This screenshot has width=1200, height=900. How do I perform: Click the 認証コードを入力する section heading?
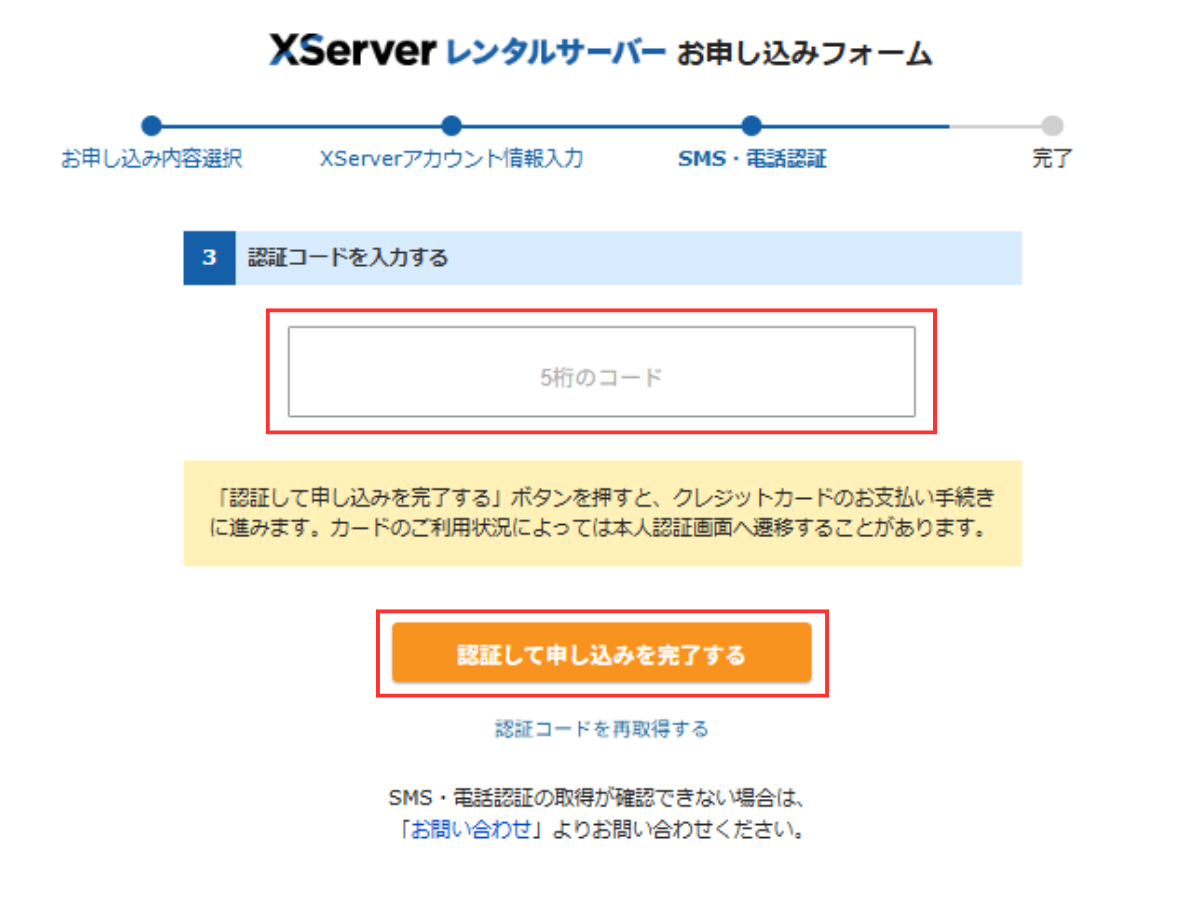point(348,258)
